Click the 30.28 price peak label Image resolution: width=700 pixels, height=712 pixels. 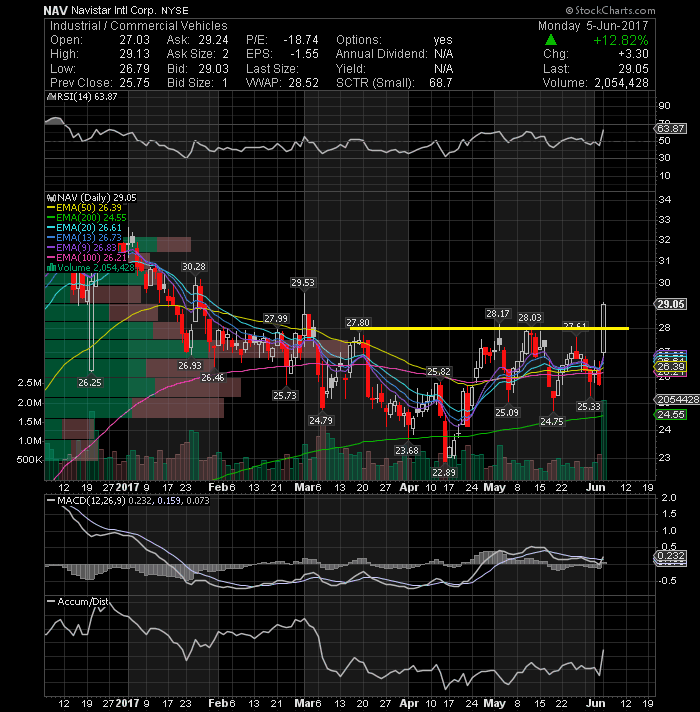[193, 267]
